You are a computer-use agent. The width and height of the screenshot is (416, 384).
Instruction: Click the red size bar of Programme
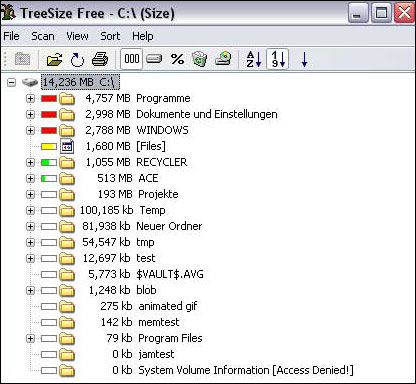[x=49, y=99]
